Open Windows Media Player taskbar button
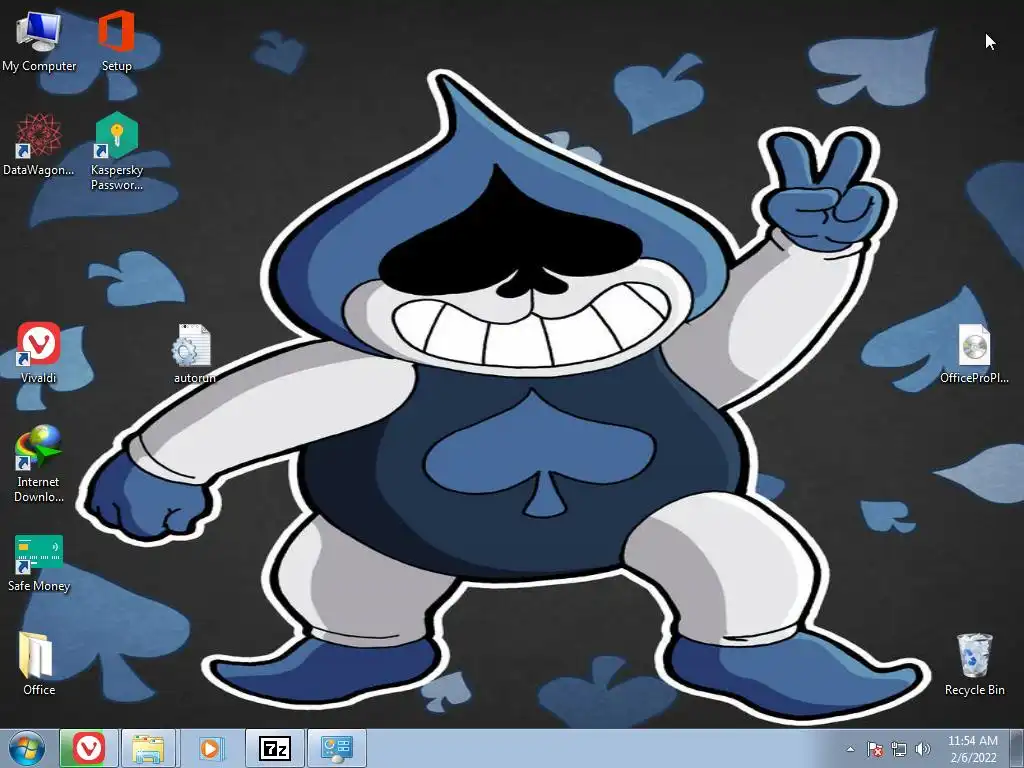The height and width of the screenshot is (768, 1024). 210,748
